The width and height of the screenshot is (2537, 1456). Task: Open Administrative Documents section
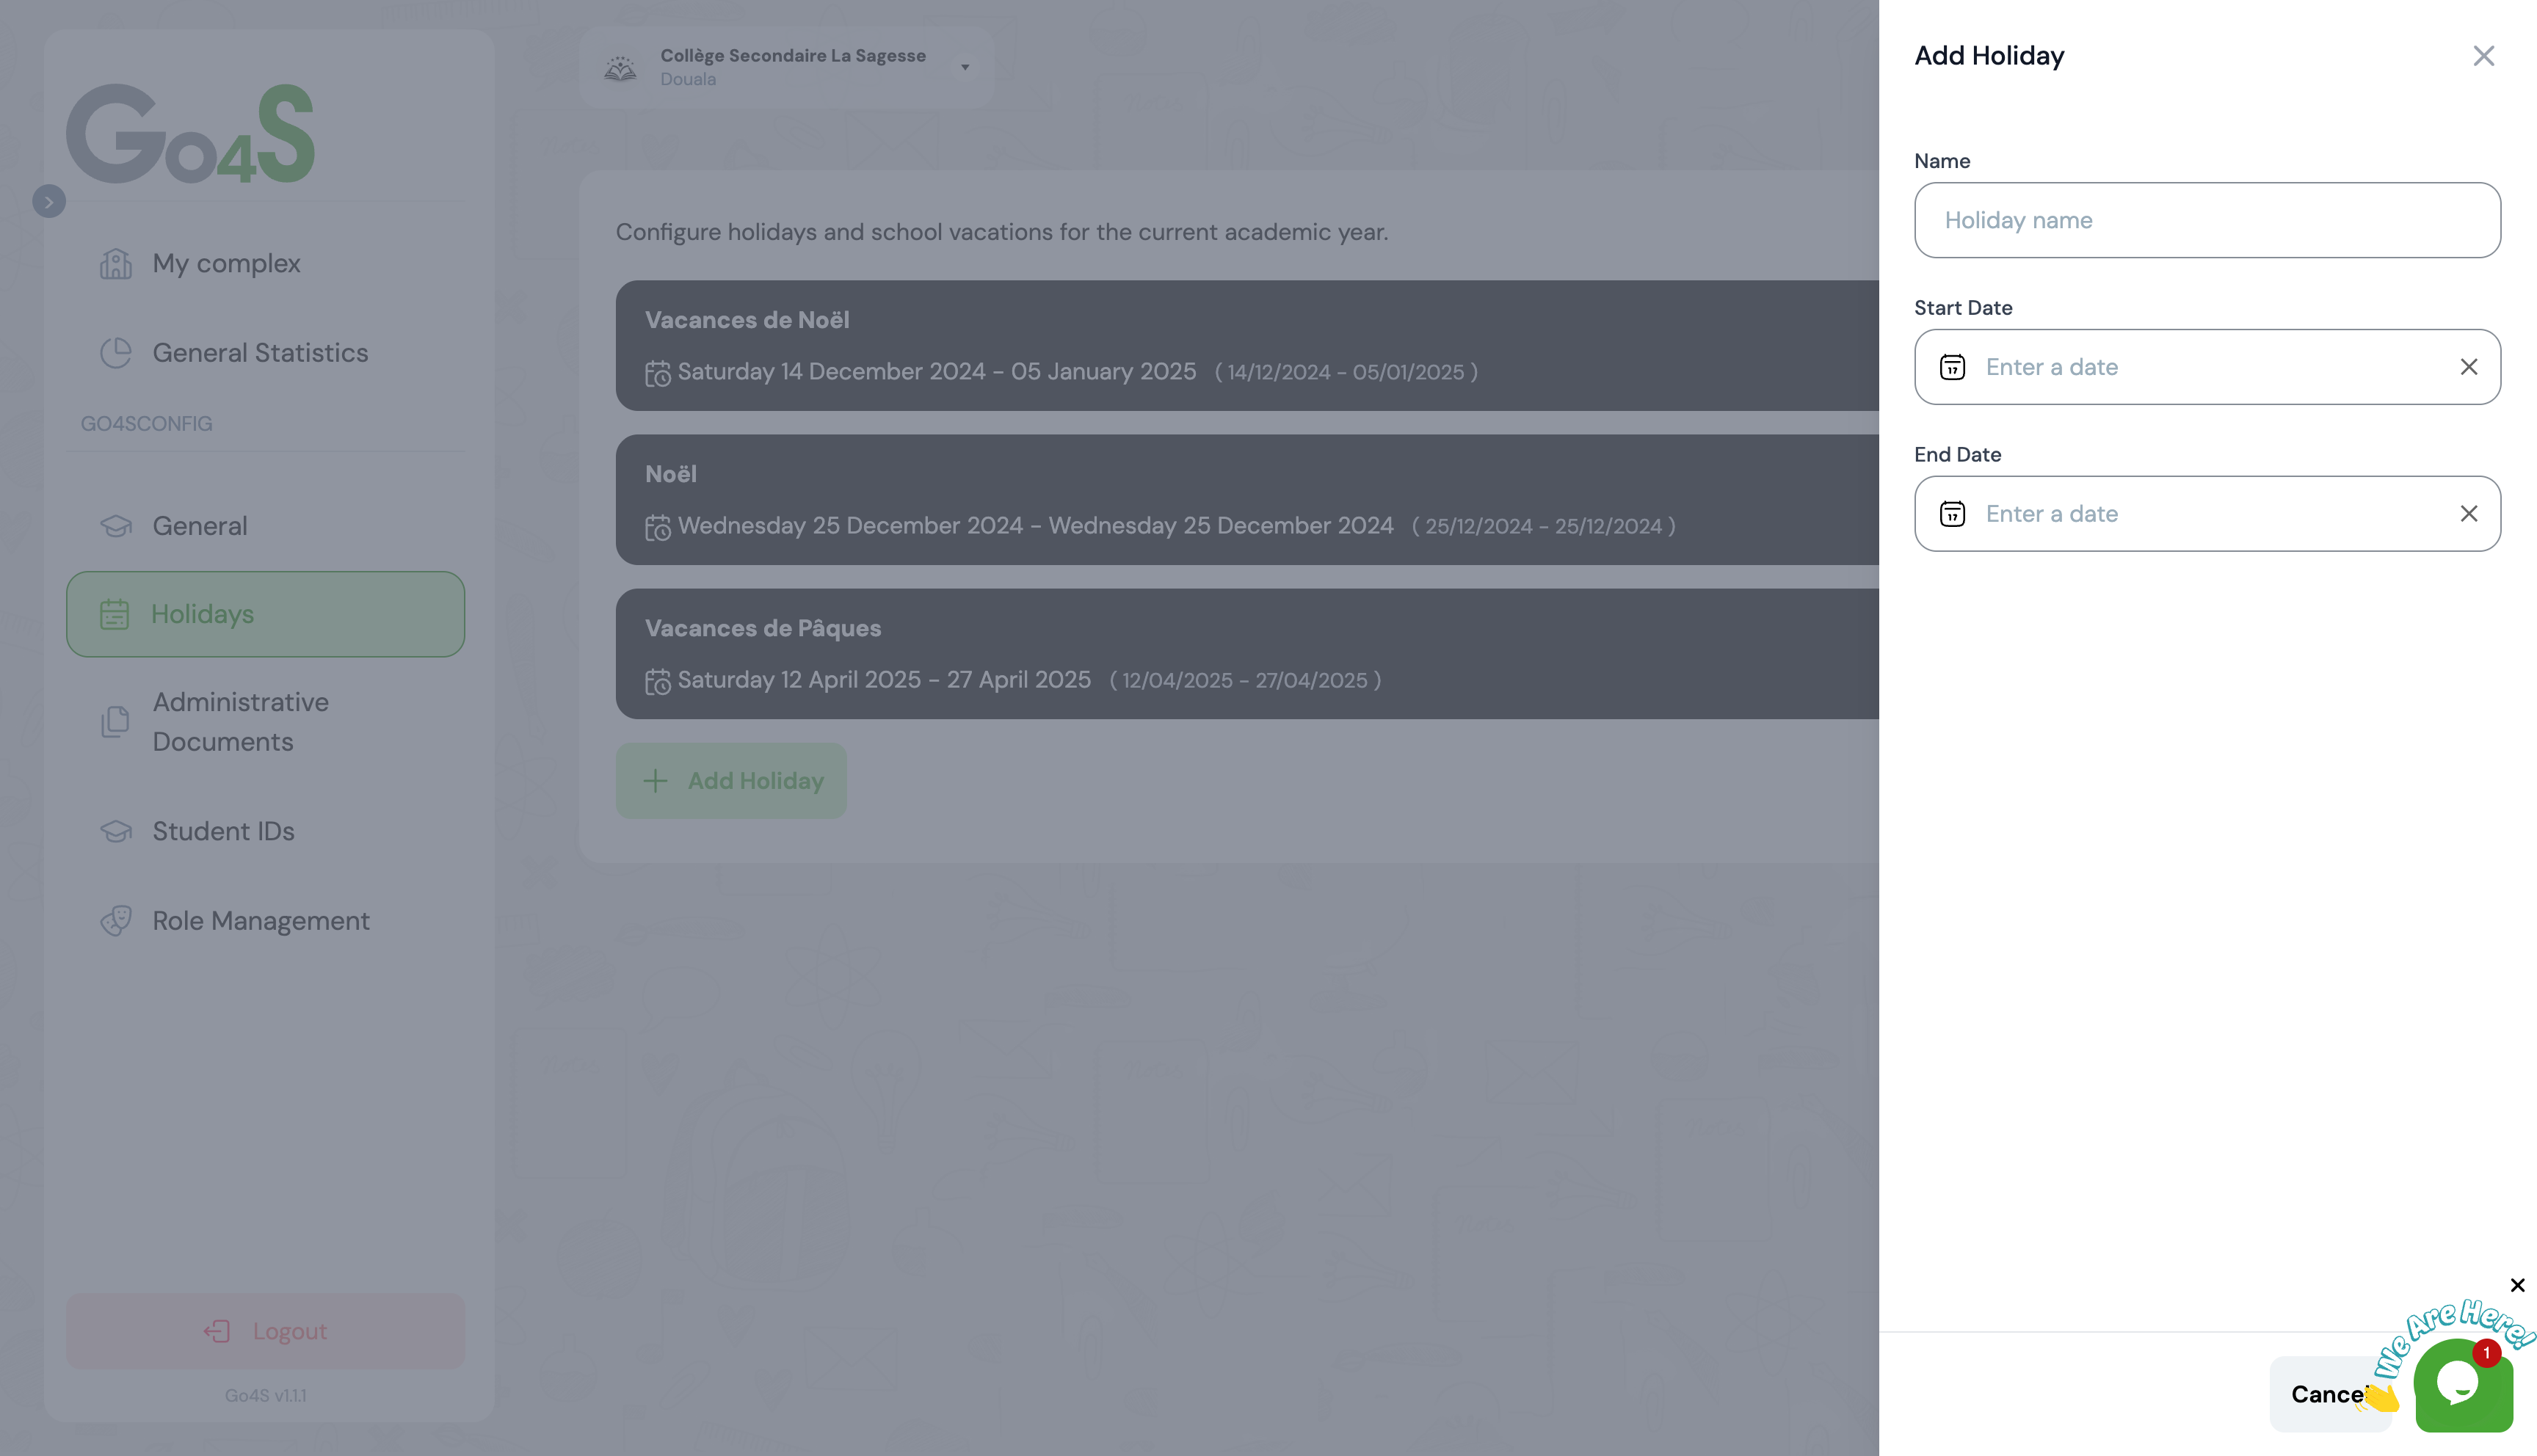point(240,722)
